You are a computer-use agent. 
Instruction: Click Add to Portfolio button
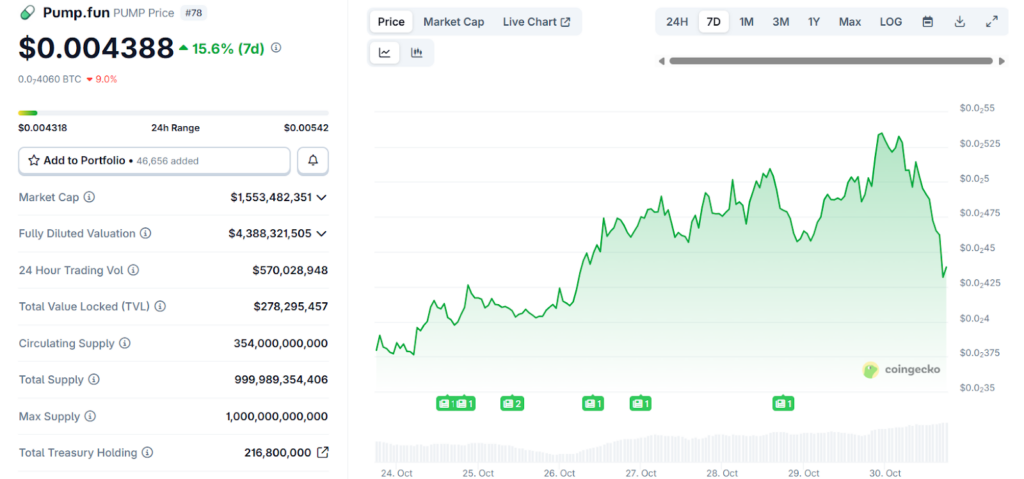[154, 160]
